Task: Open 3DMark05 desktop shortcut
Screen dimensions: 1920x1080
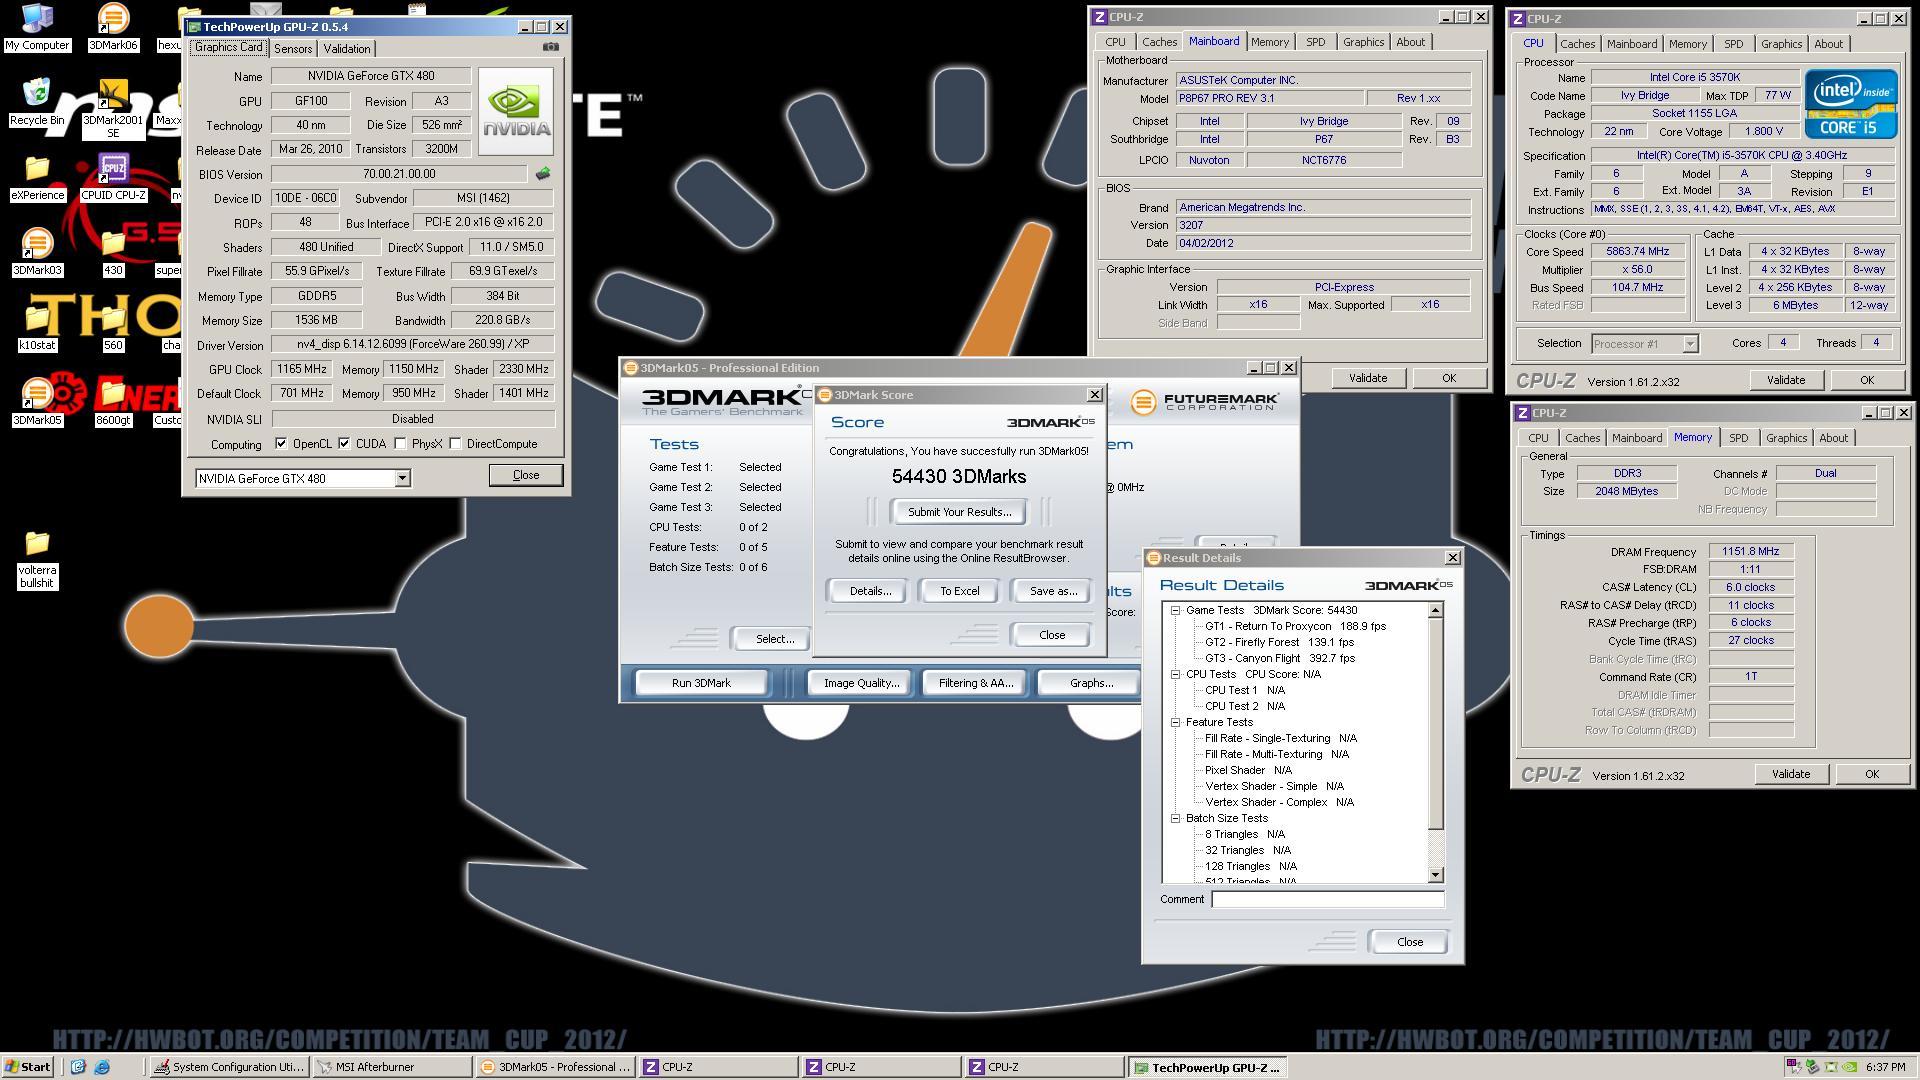Action: (x=37, y=402)
